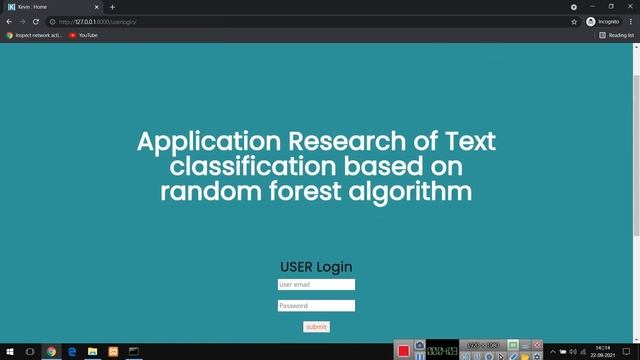Open the Inspect network activity bookmark

(x=34, y=36)
